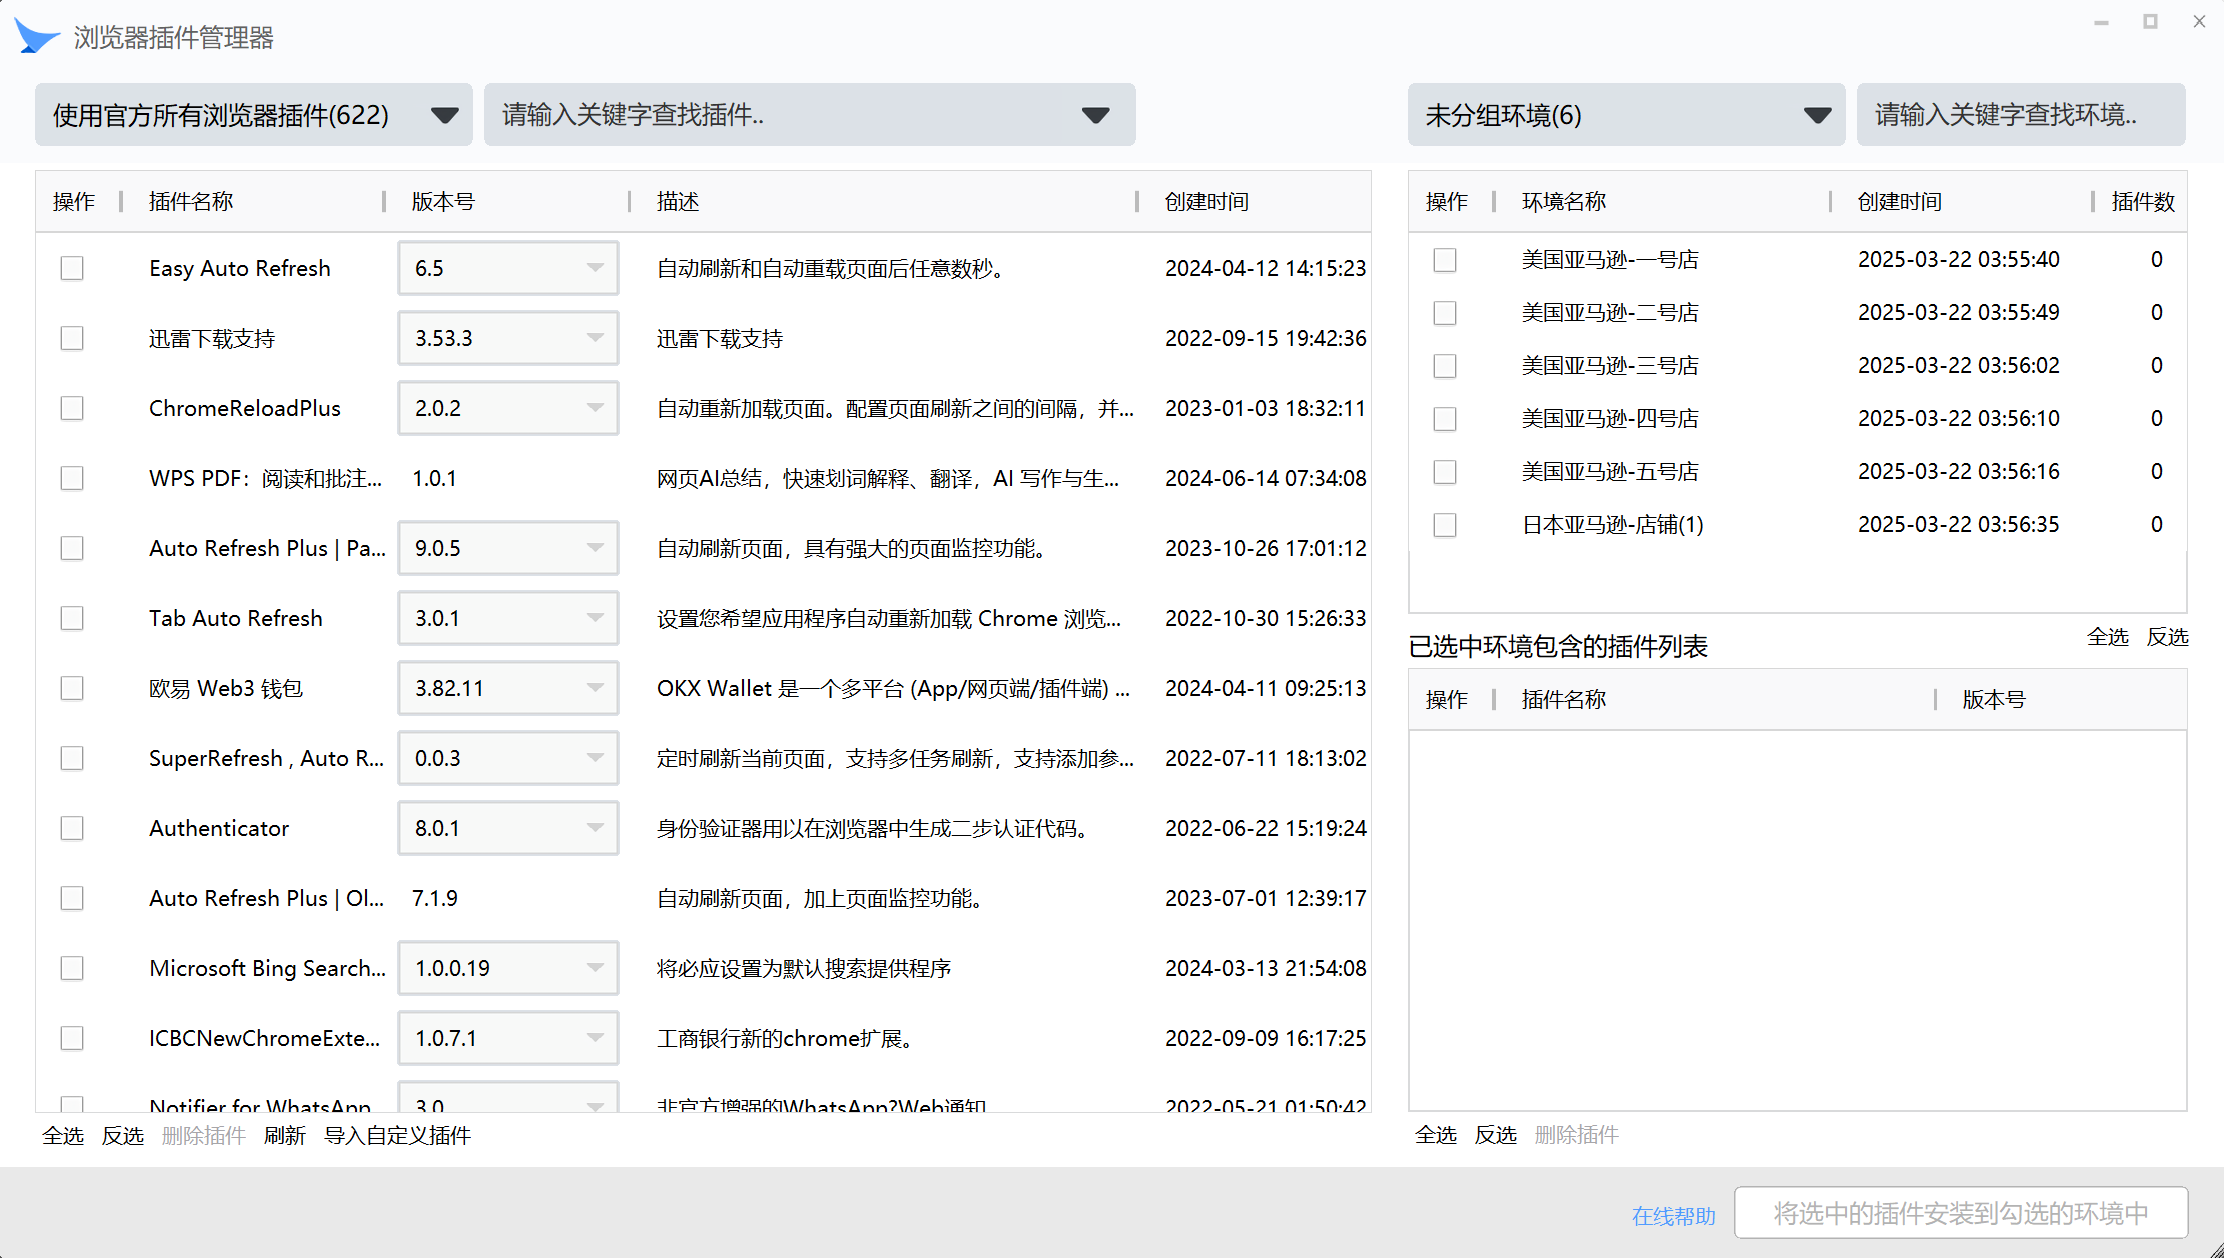The height and width of the screenshot is (1258, 2224).
Task: Open version dropdown 0.0.3 for SuperRefresh
Action: 508,758
